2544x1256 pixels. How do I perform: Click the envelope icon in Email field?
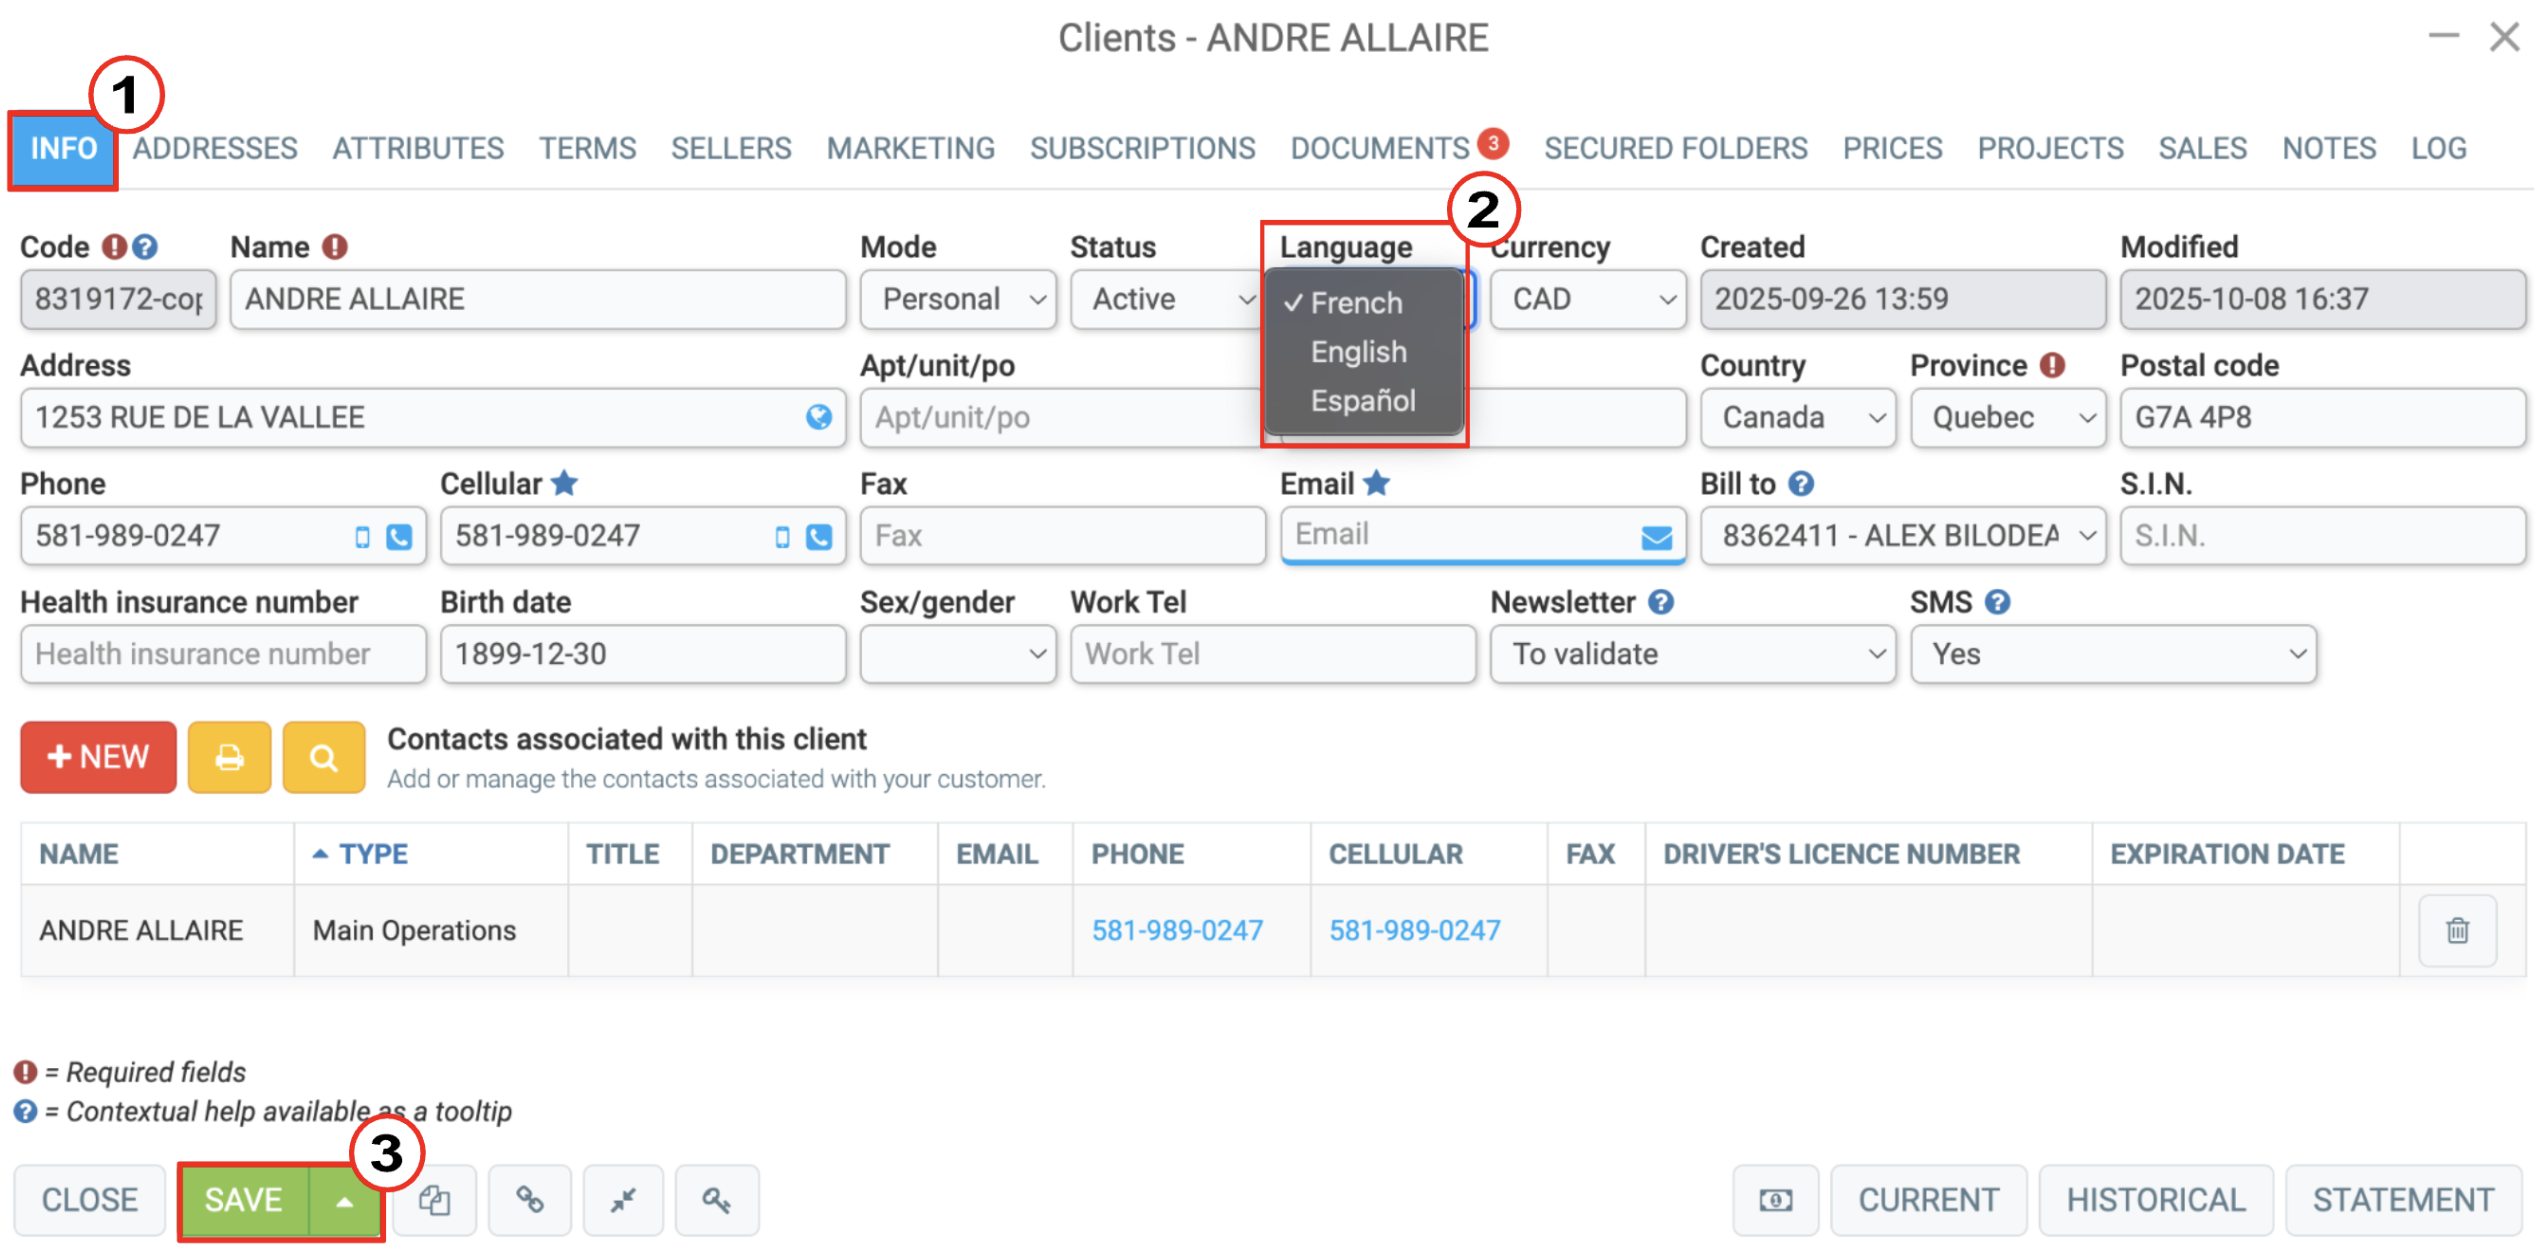click(1656, 537)
